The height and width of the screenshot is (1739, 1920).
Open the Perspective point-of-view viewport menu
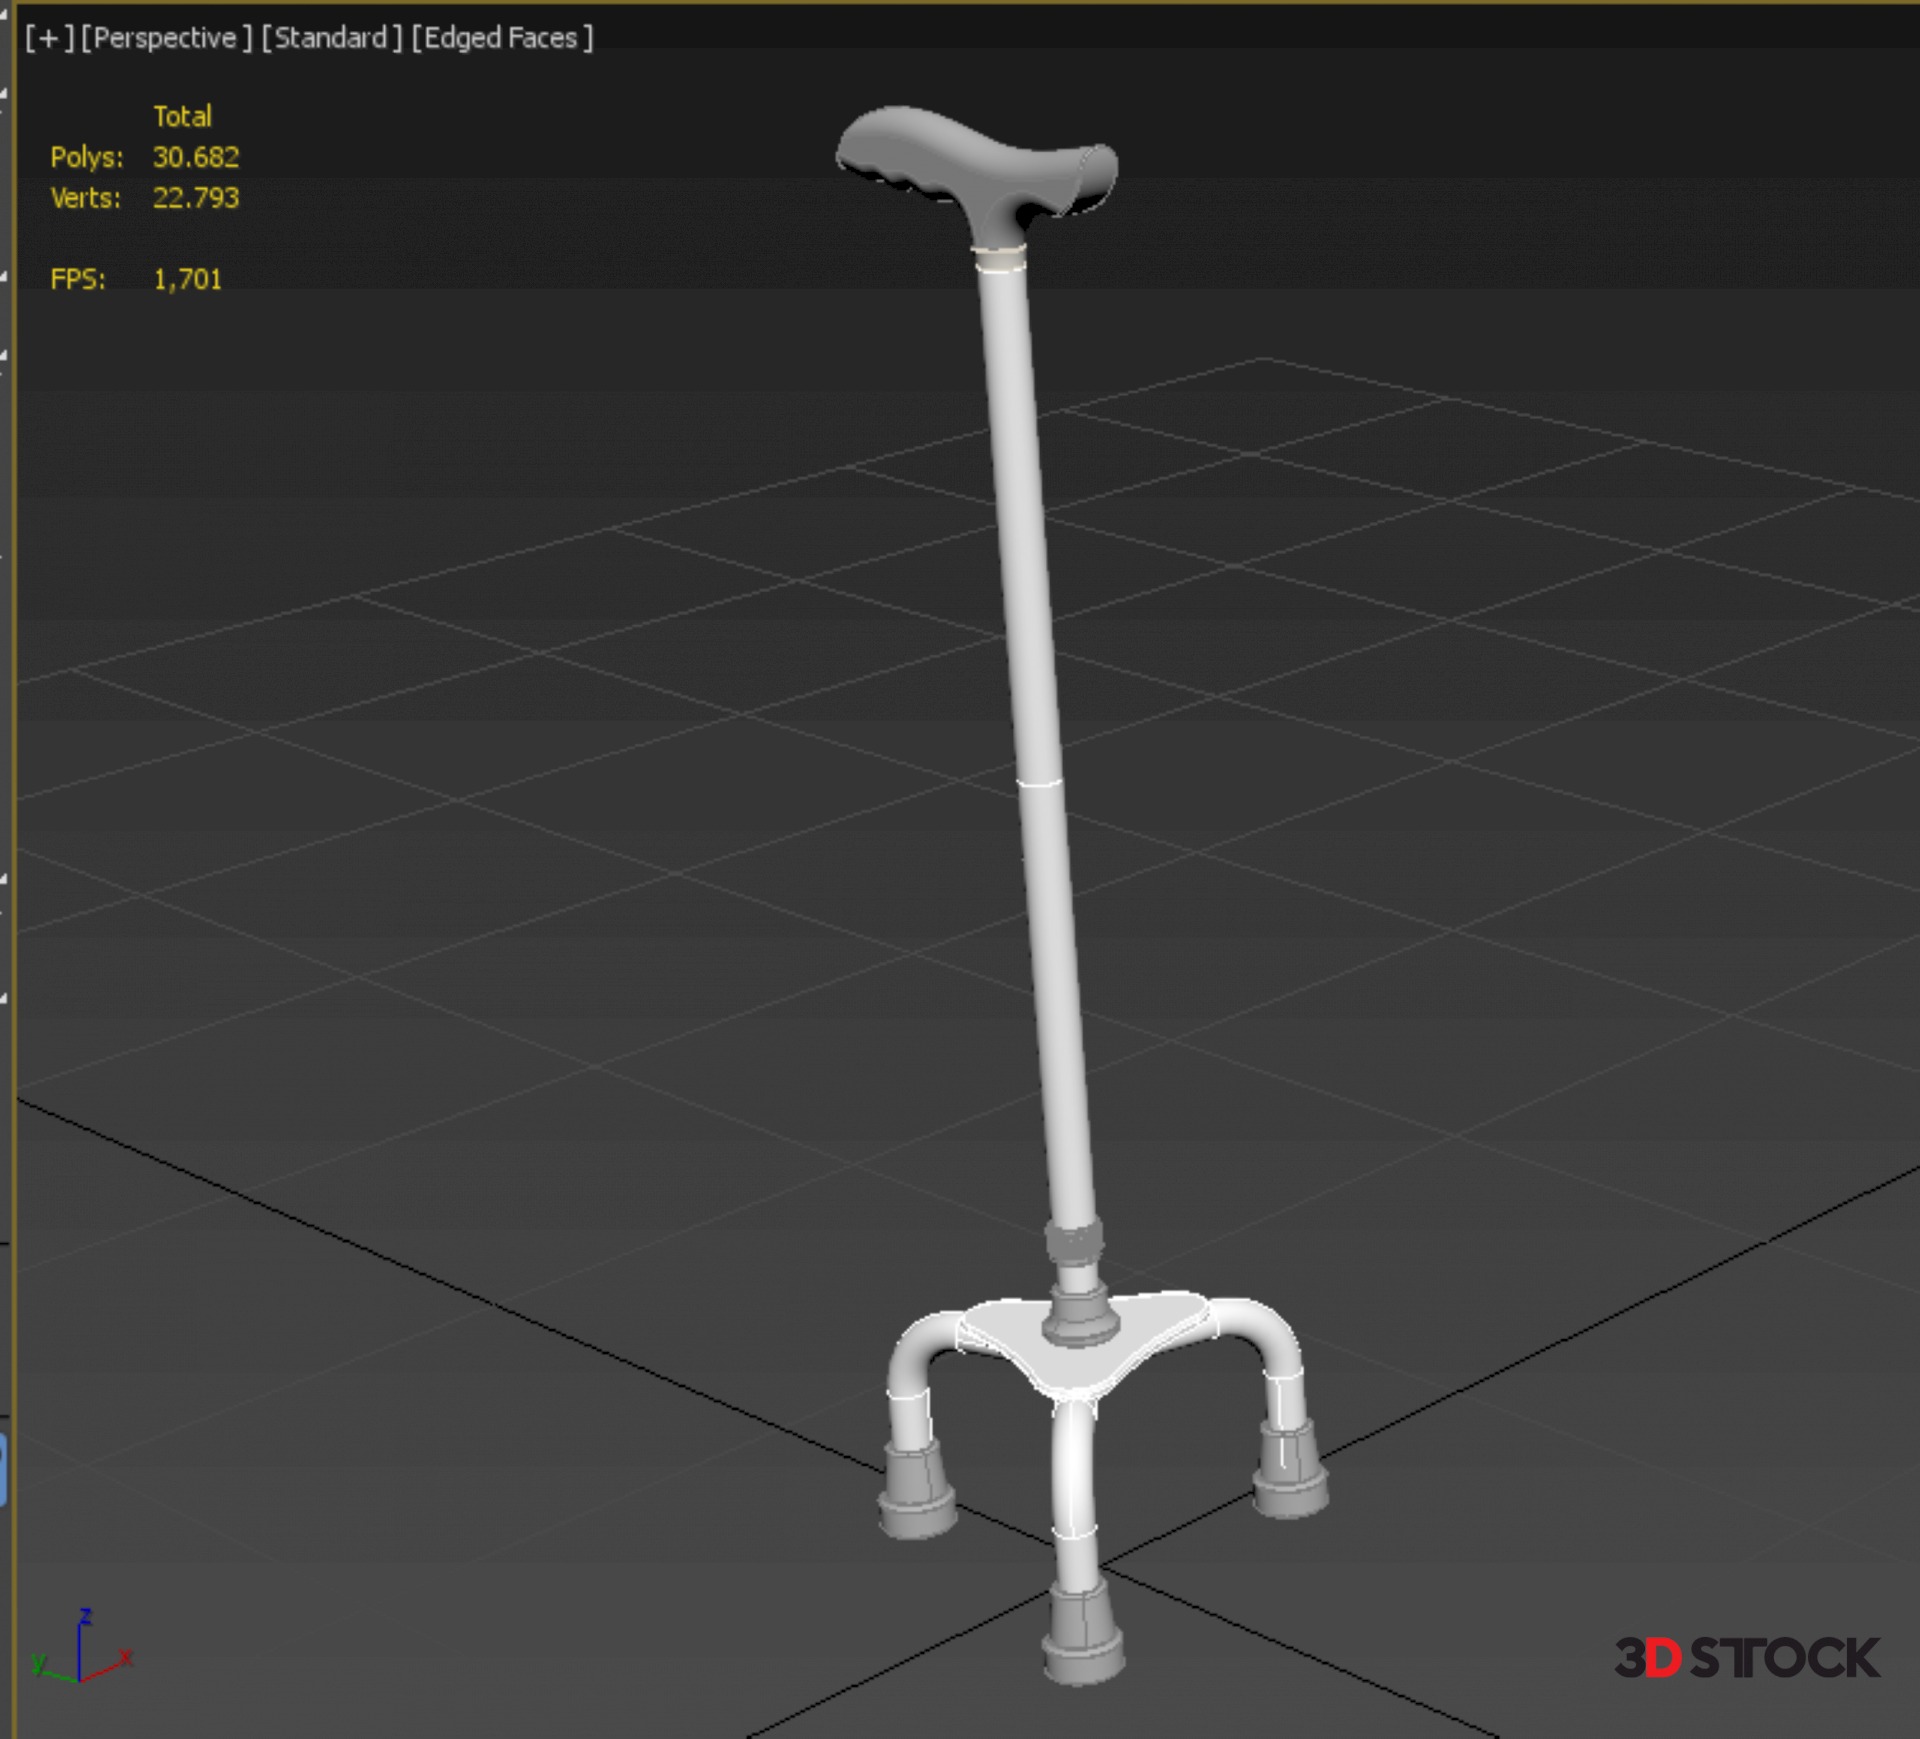[166, 38]
